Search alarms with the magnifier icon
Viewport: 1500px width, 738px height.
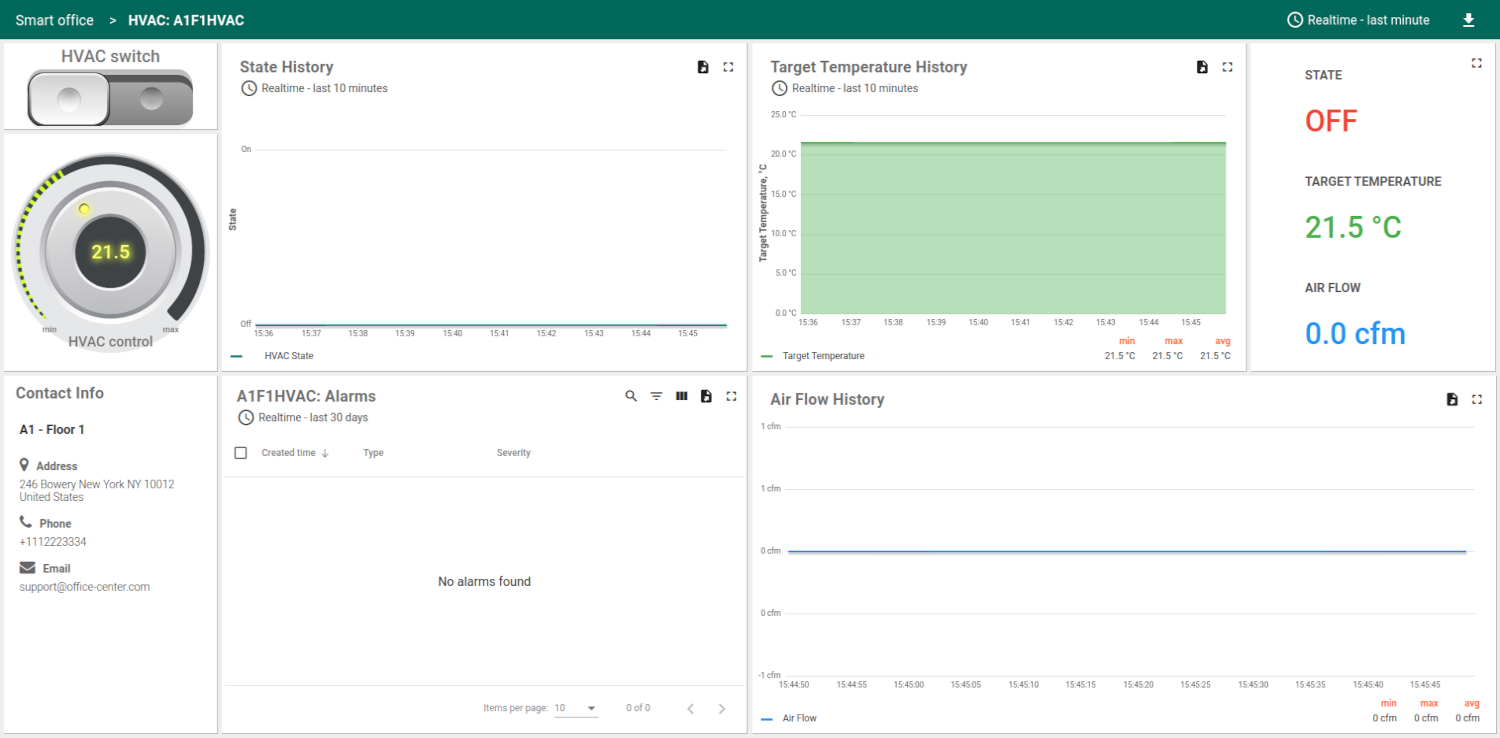tap(631, 396)
